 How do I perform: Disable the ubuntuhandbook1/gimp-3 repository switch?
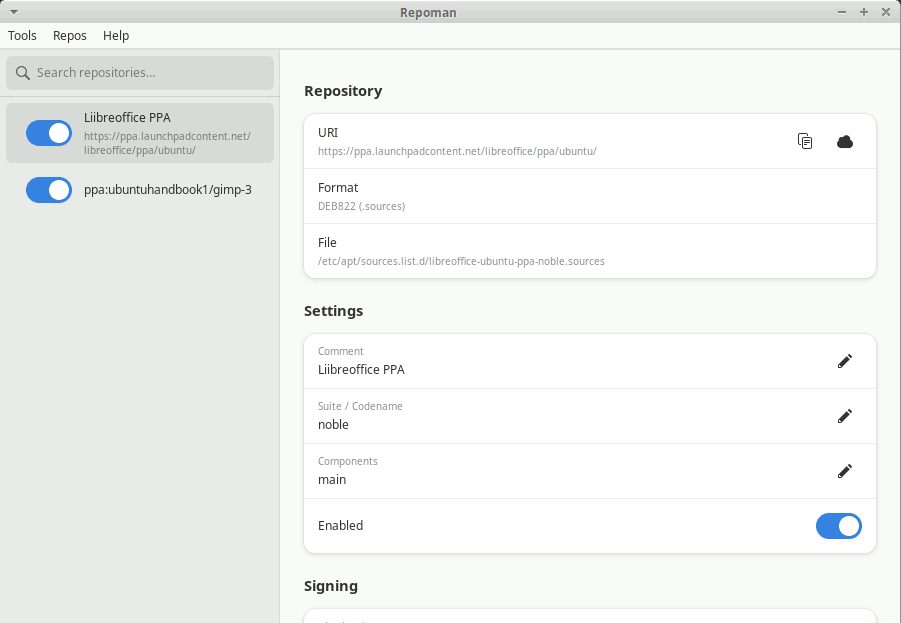pyautogui.click(x=49, y=190)
